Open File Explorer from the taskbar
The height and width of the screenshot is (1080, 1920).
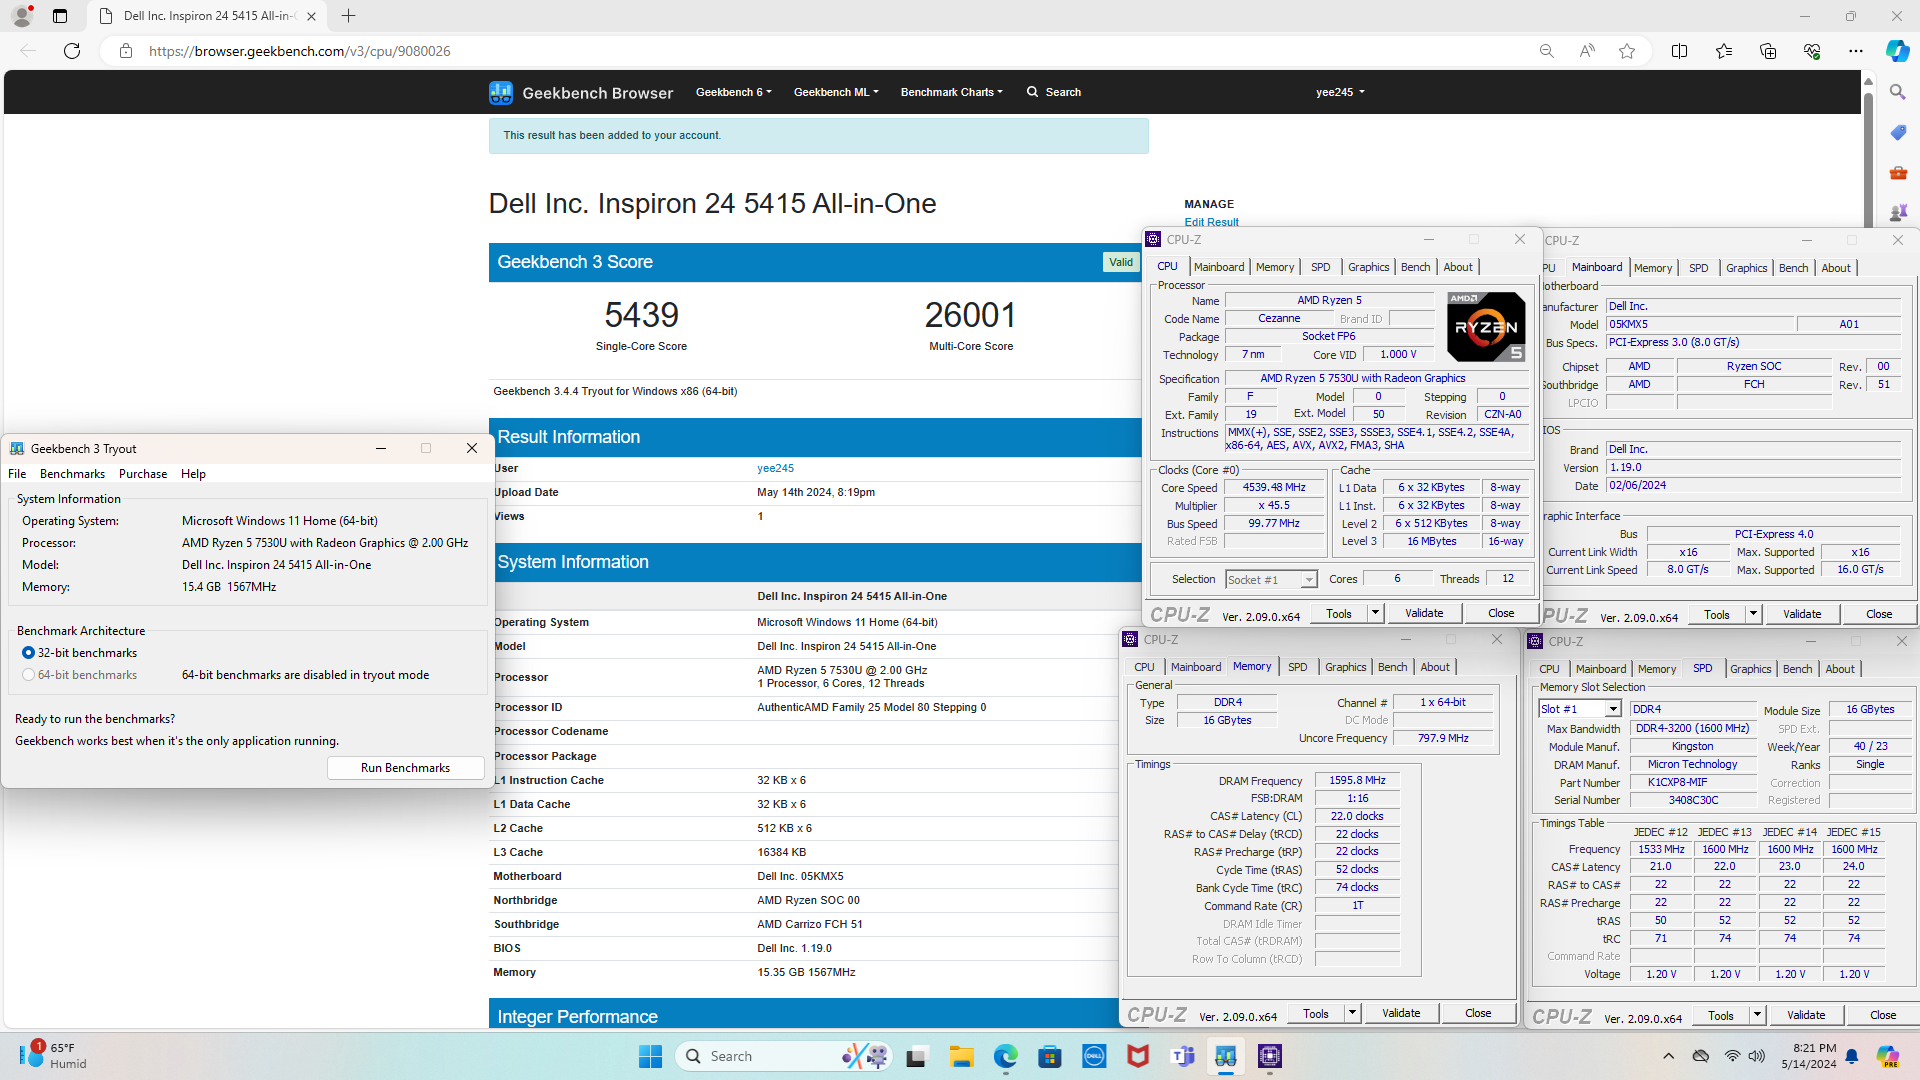point(961,1056)
